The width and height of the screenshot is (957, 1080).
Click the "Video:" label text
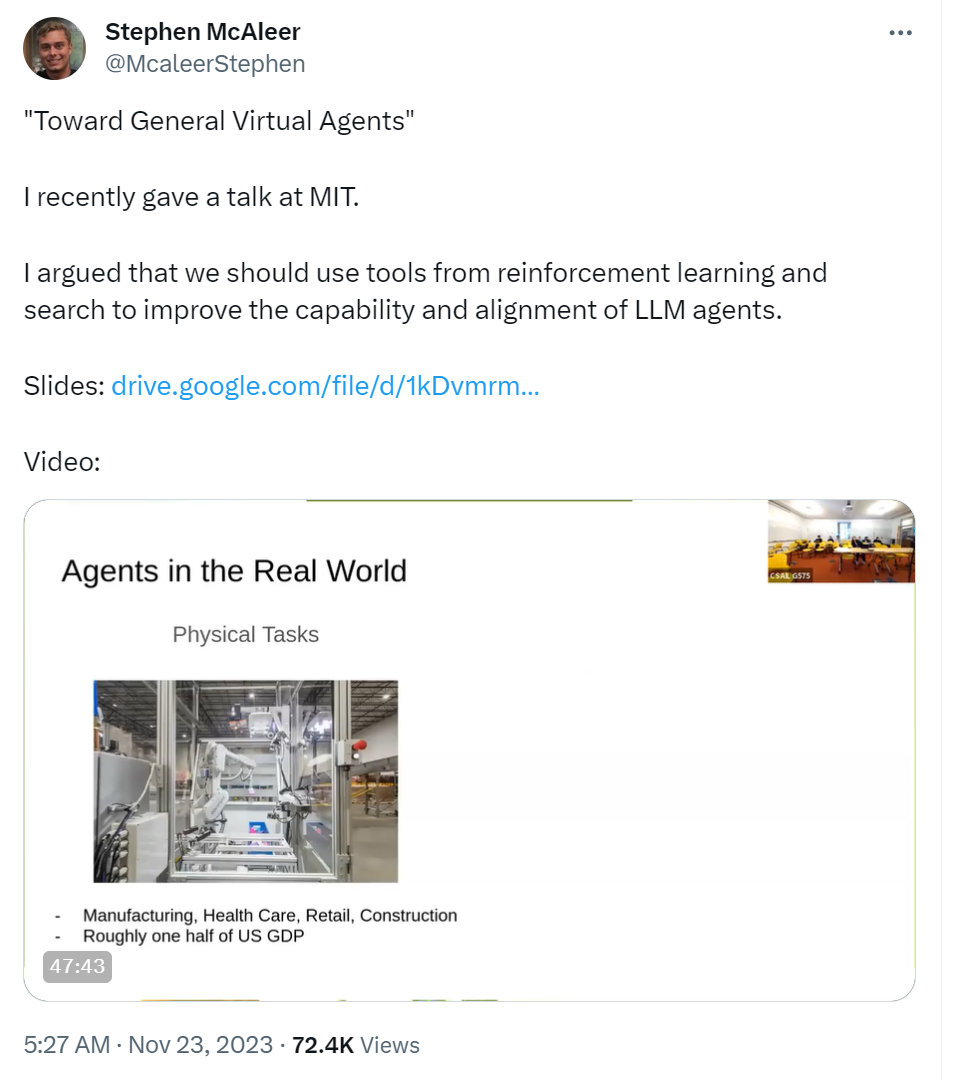click(62, 461)
